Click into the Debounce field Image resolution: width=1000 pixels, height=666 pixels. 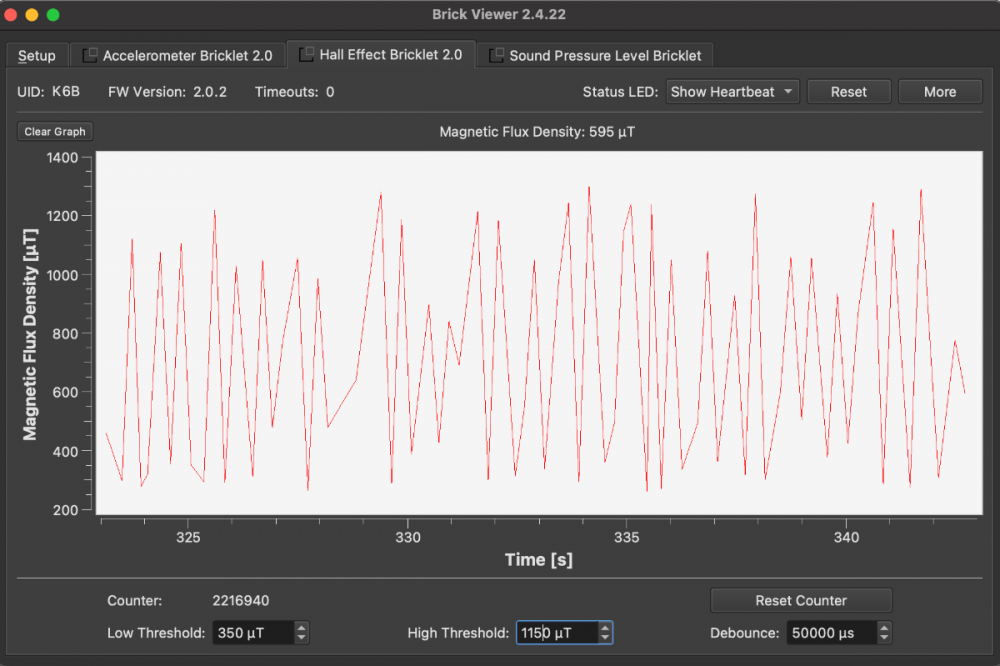click(830, 633)
